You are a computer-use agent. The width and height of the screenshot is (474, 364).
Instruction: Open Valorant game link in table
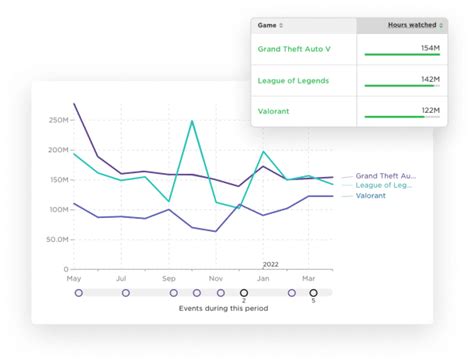point(273,111)
